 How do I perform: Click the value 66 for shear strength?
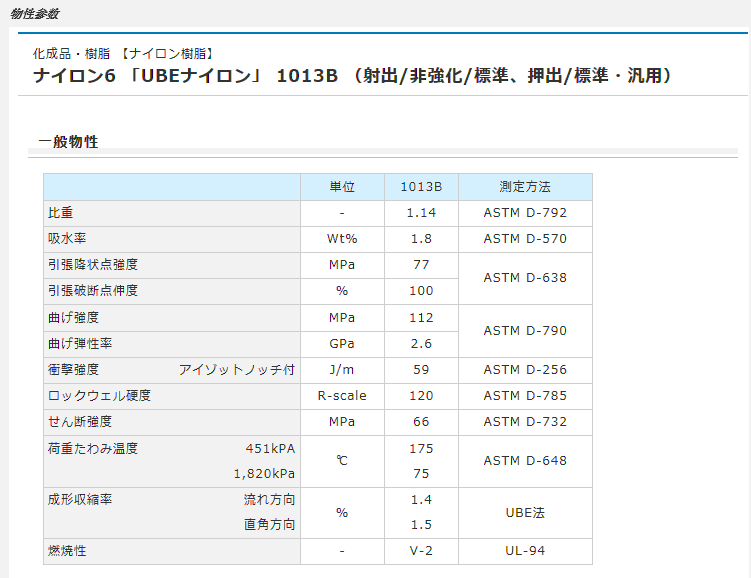(421, 421)
